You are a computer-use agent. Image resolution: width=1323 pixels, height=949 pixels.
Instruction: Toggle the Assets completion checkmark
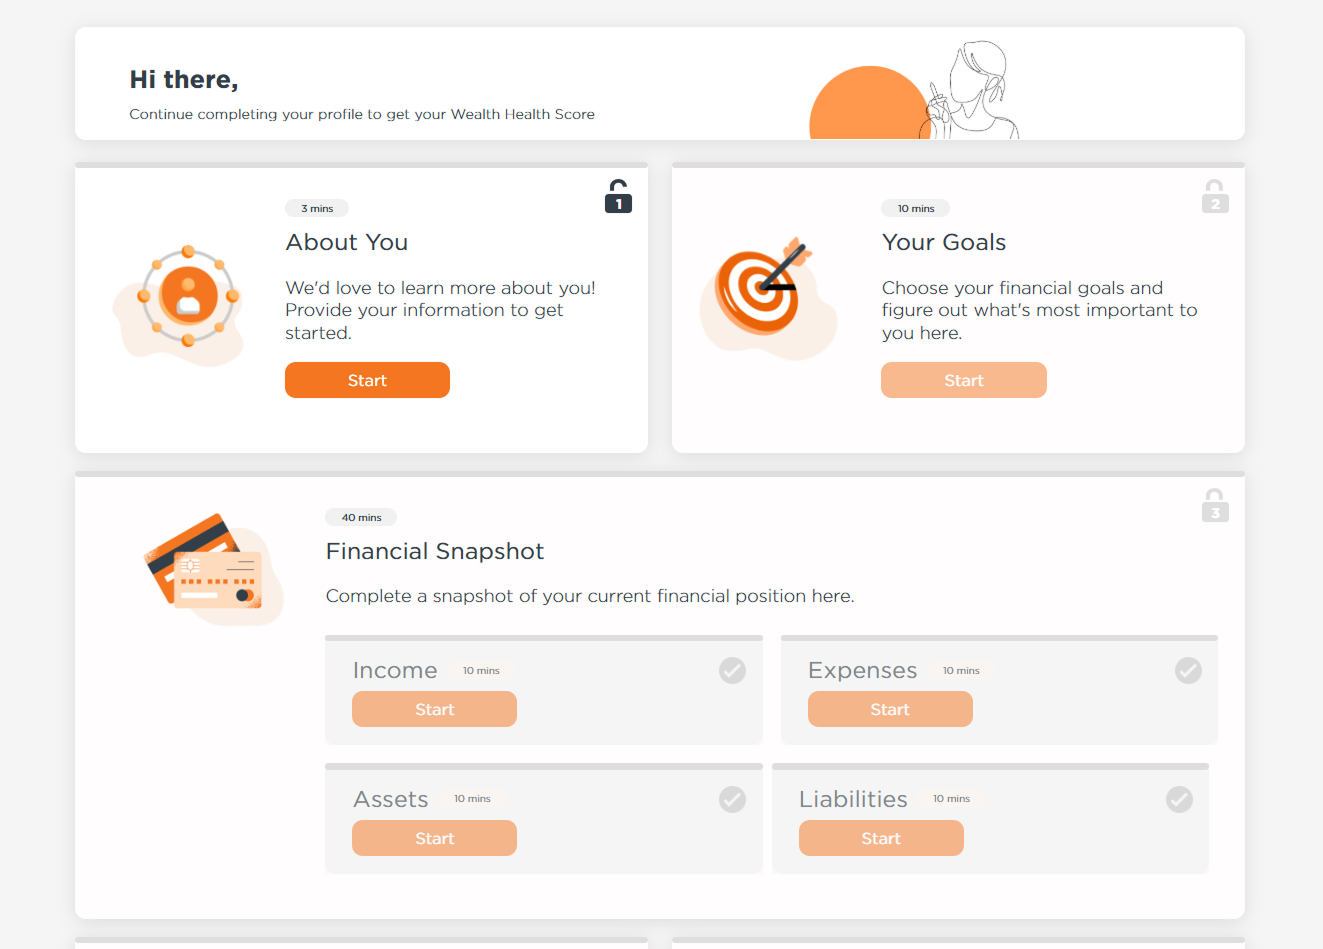point(732,799)
